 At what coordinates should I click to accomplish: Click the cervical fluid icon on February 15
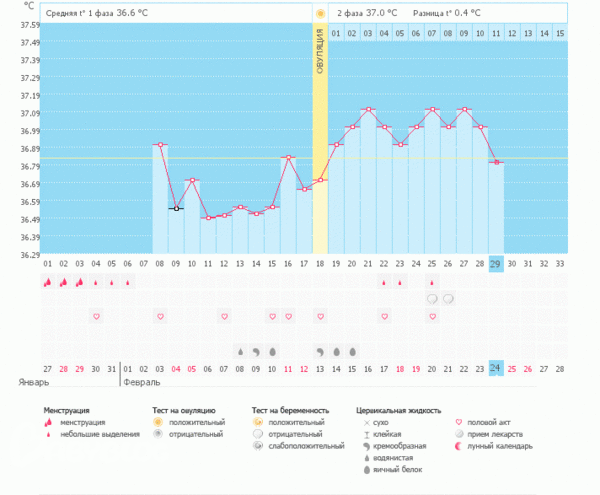point(352,351)
